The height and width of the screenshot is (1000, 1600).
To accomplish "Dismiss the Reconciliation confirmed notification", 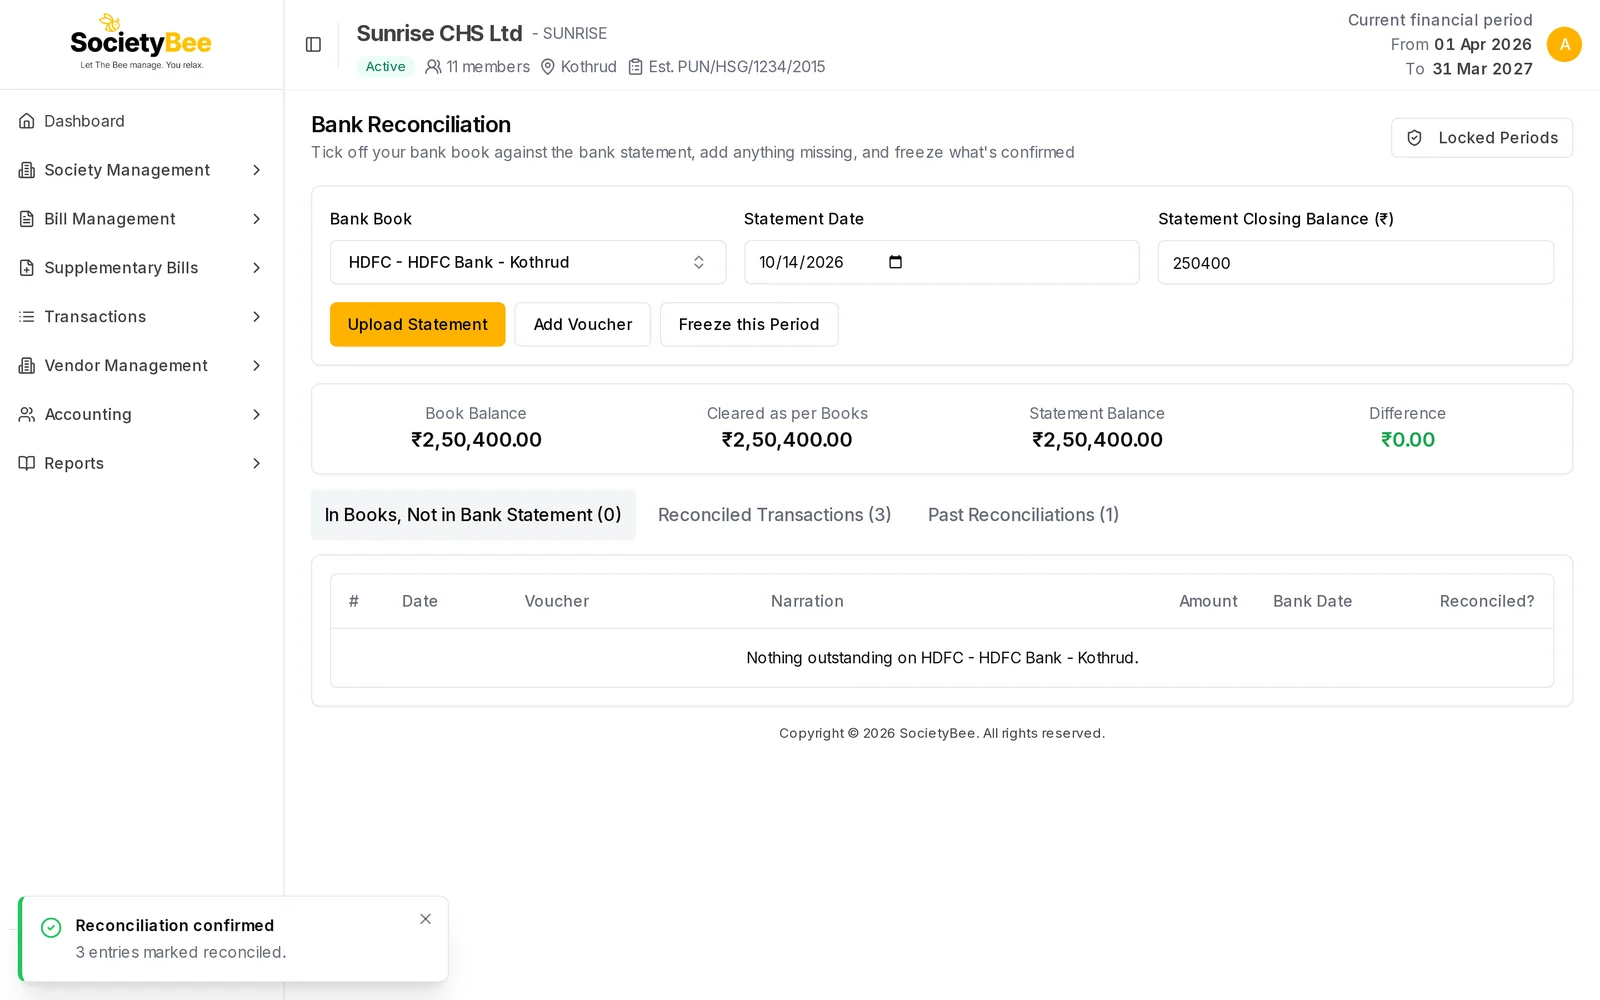I will (x=426, y=919).
